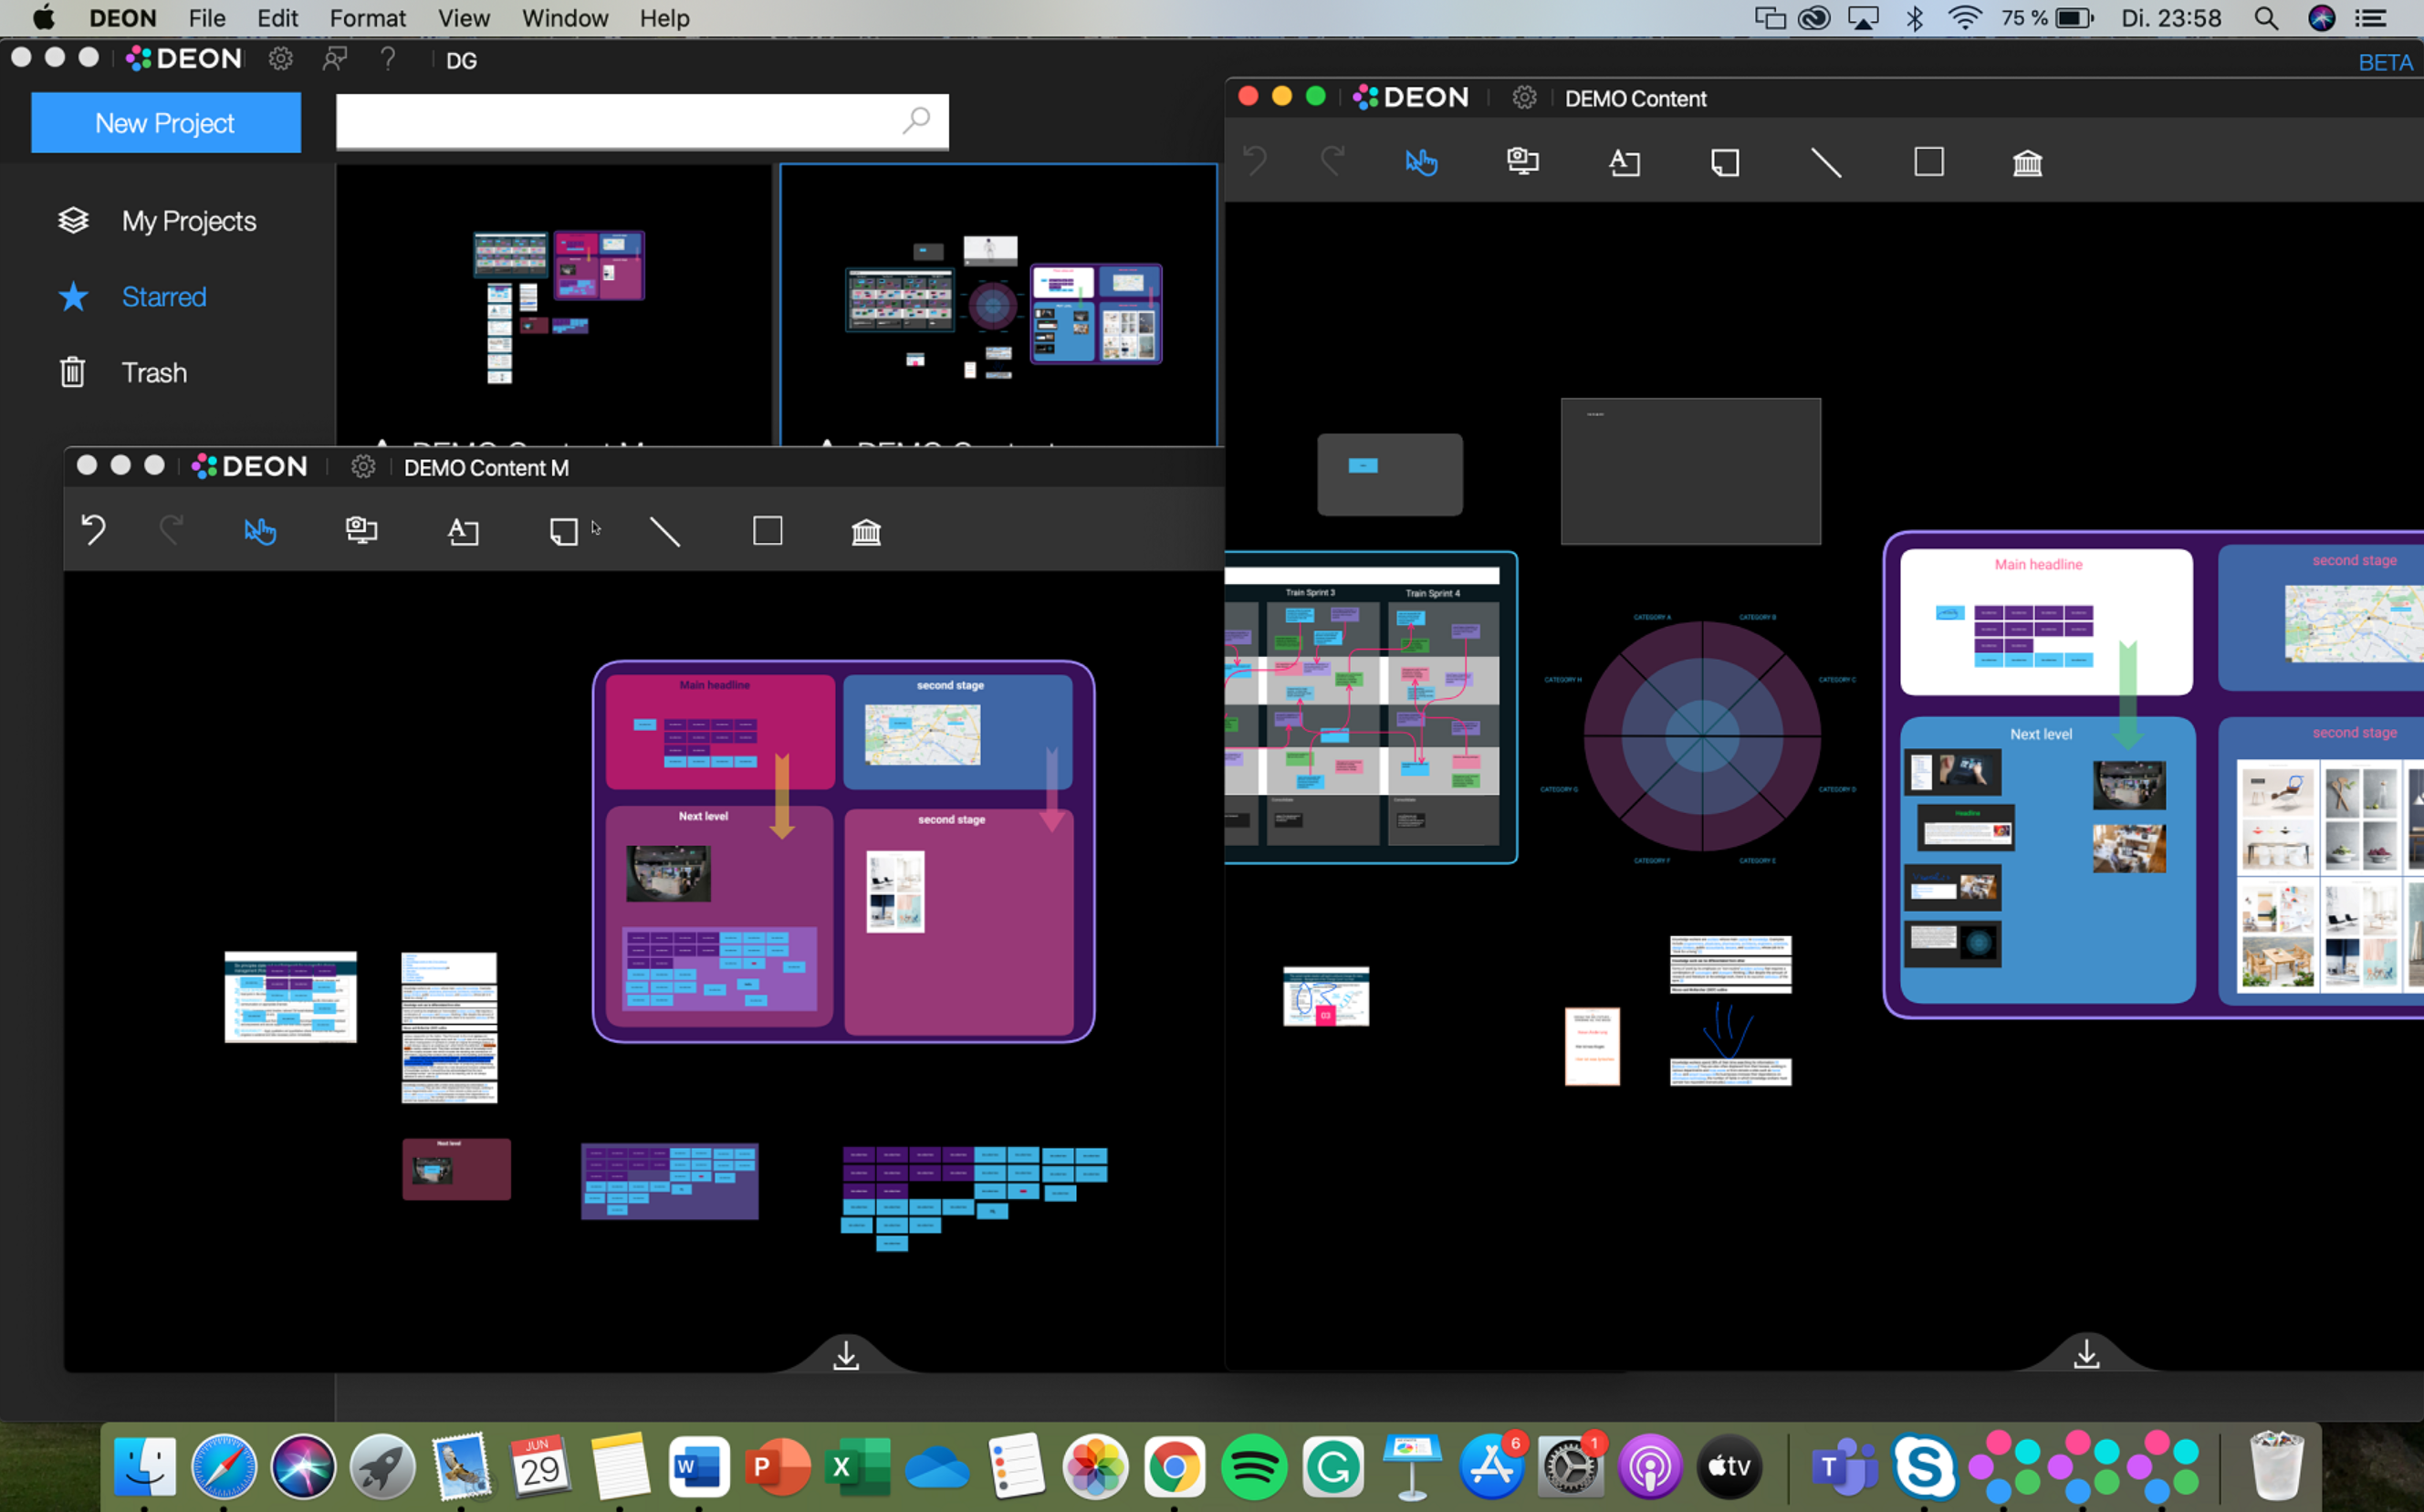2424x1512 pixels.
Task: Open settings gear in DEON project manager
Action: (x=281, y=59)
